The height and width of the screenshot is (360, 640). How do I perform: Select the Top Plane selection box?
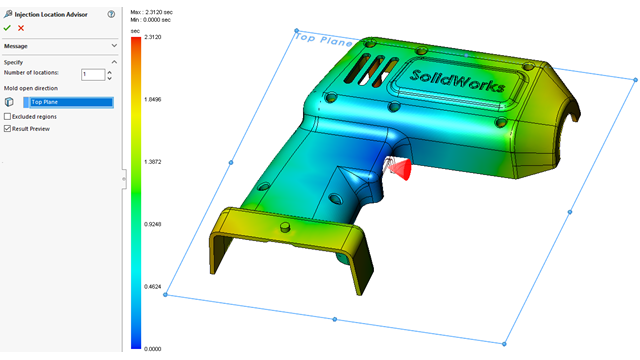point(69,102)
